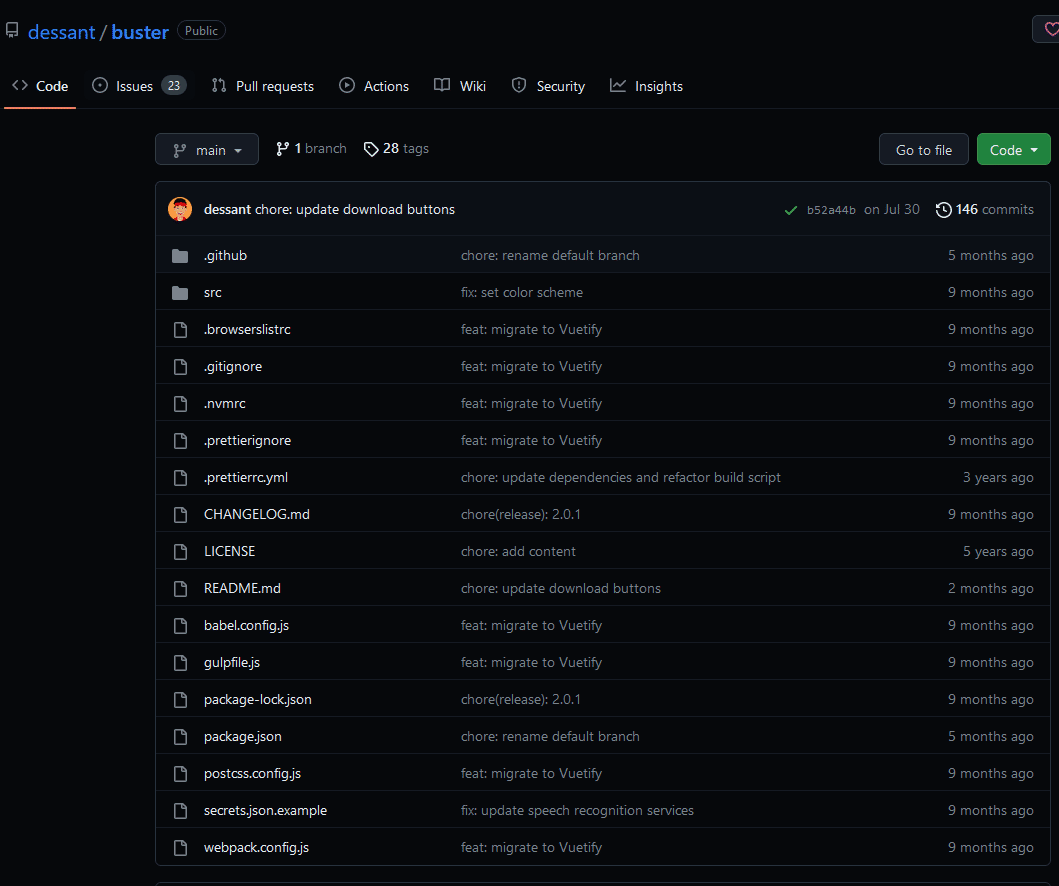Image resolution: width=1059 pixels, height=886 pixels.
Task: Click the dessant avatar thumbnail
Action: click(180, 209)
